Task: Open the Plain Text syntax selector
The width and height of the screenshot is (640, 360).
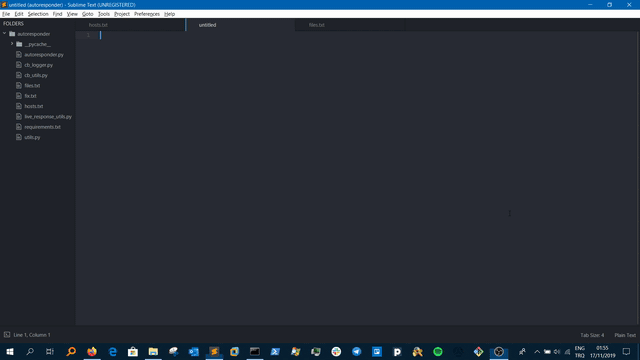Action: pyautogui.click(x=625, y=335)
